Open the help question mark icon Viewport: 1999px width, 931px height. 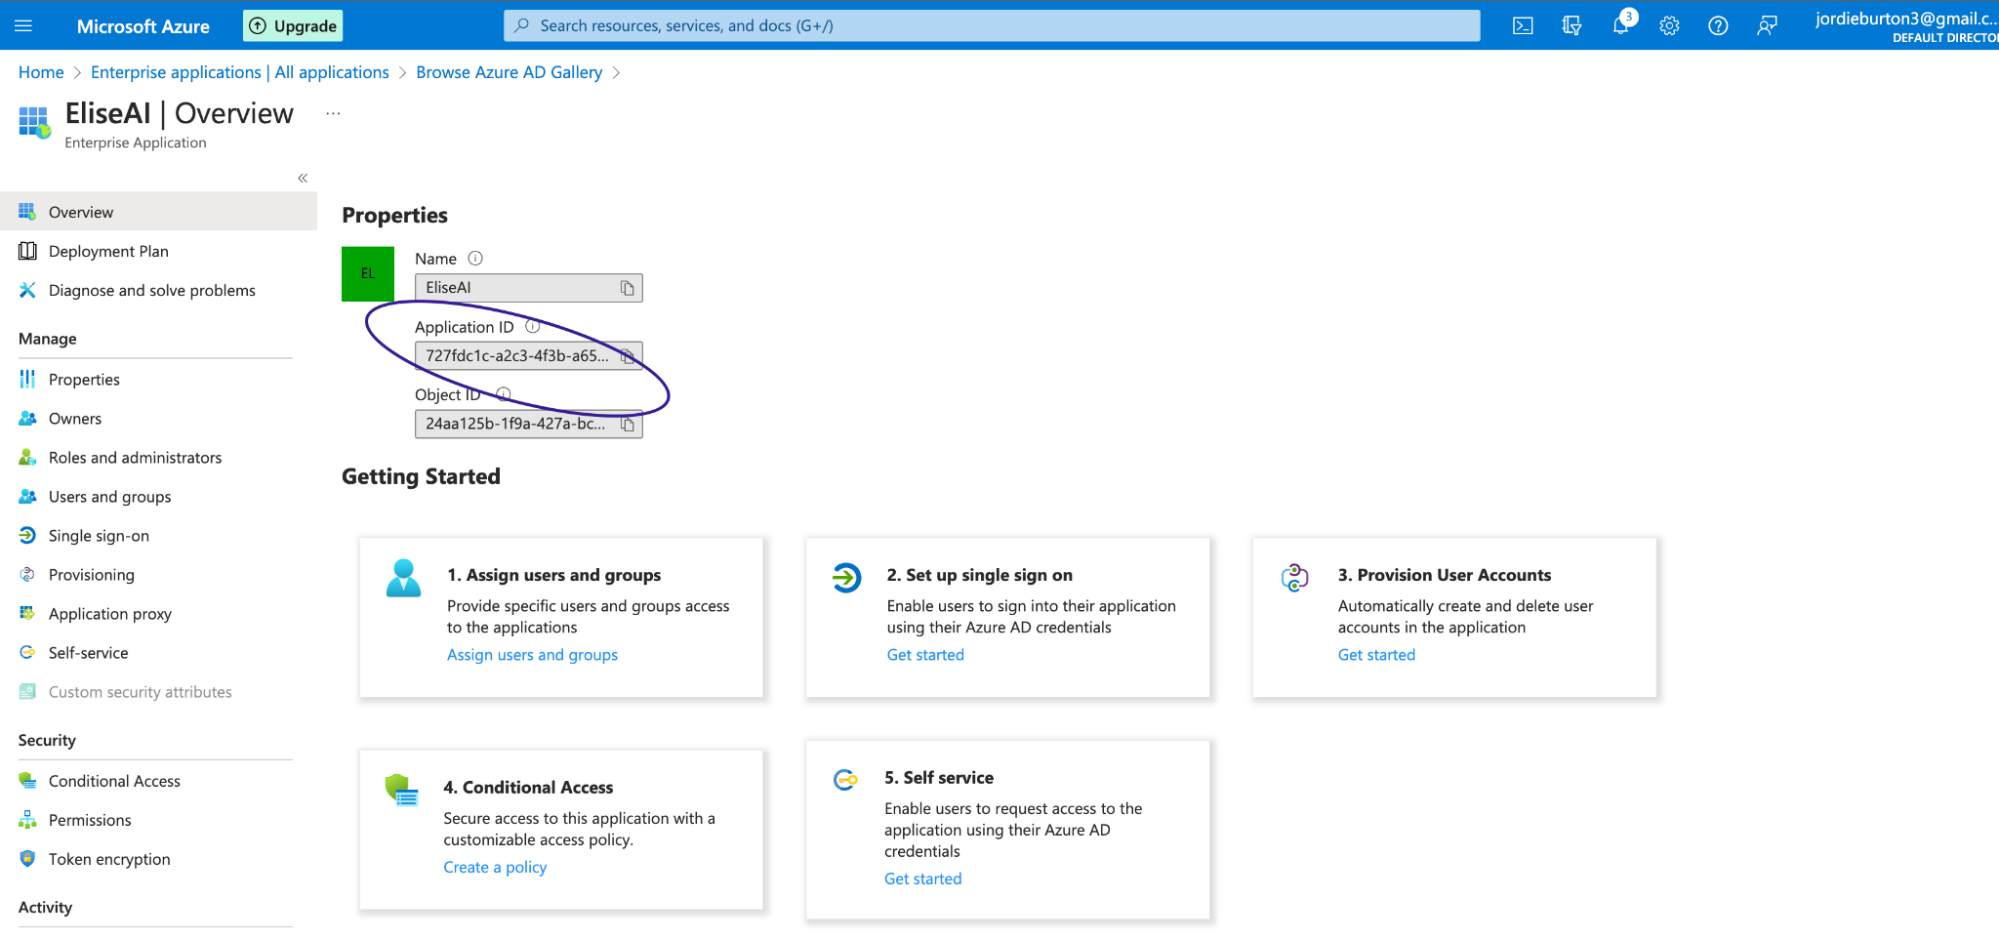tap(1718, 26)
